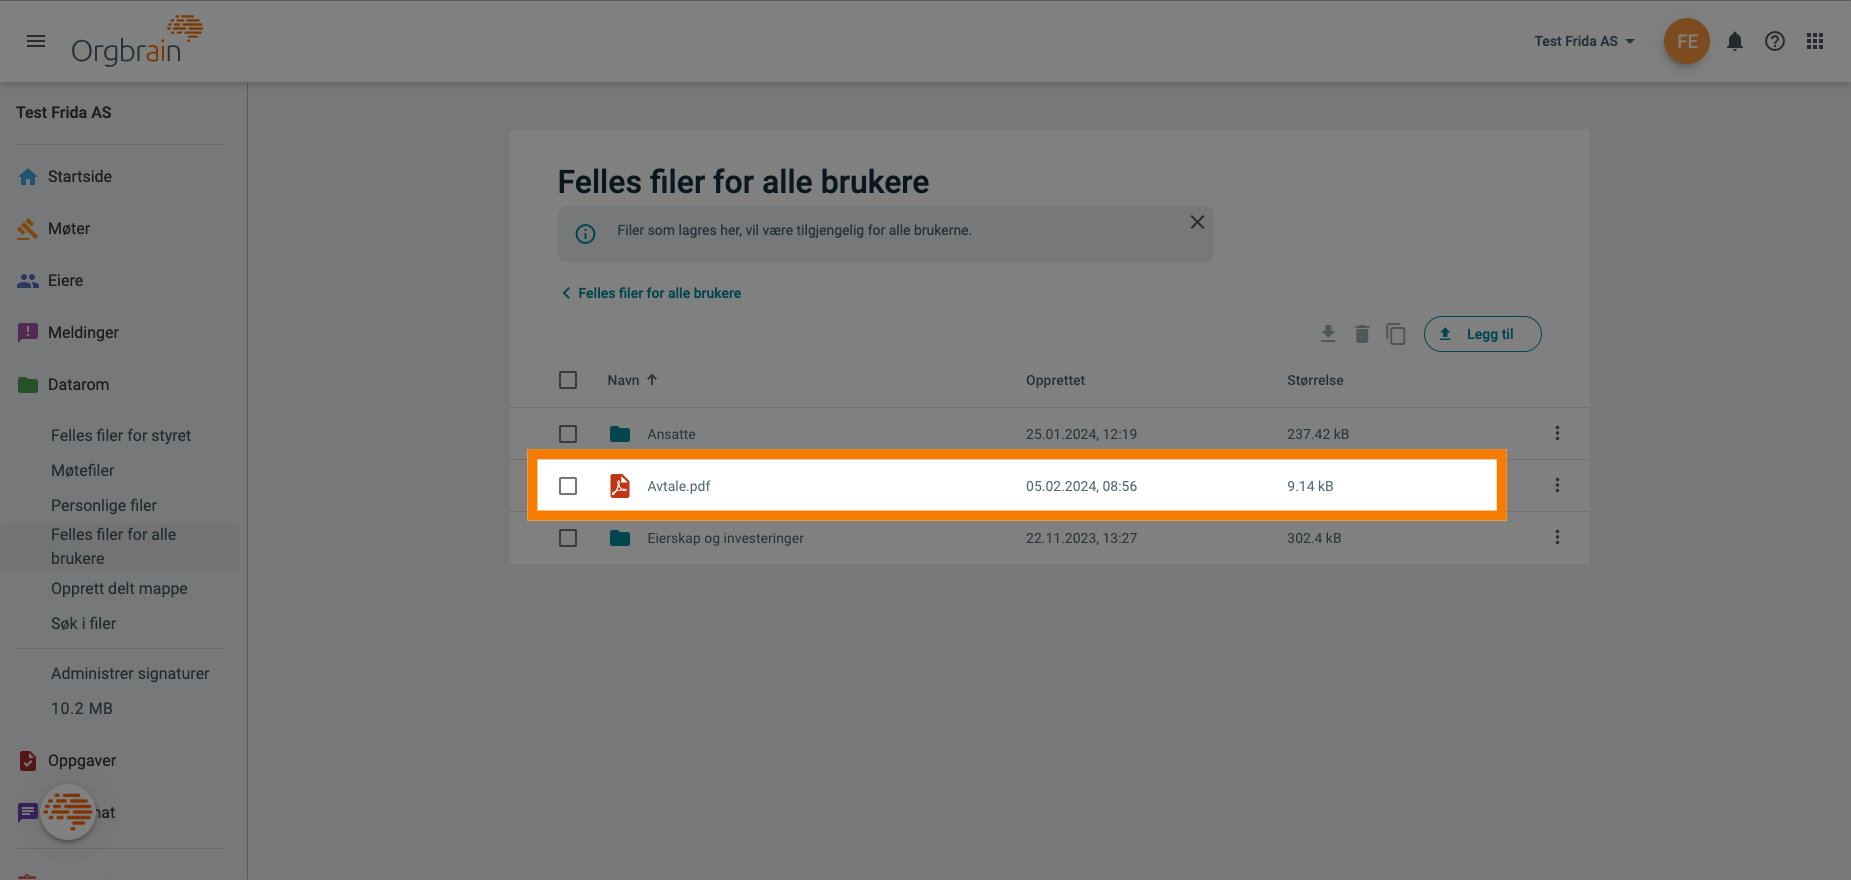Download selected files using the download icon

pyautogui.click(x=1328, y=333)
